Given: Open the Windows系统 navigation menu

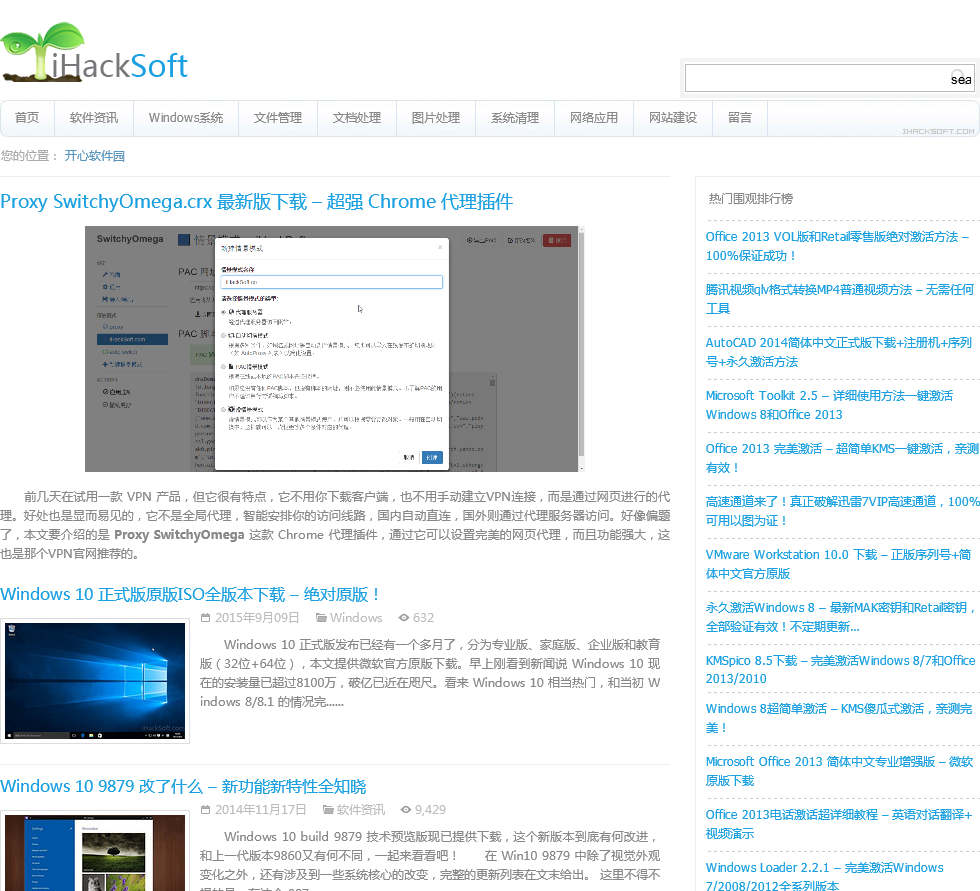Looking at the screenshot, I should tap(186, 118).
